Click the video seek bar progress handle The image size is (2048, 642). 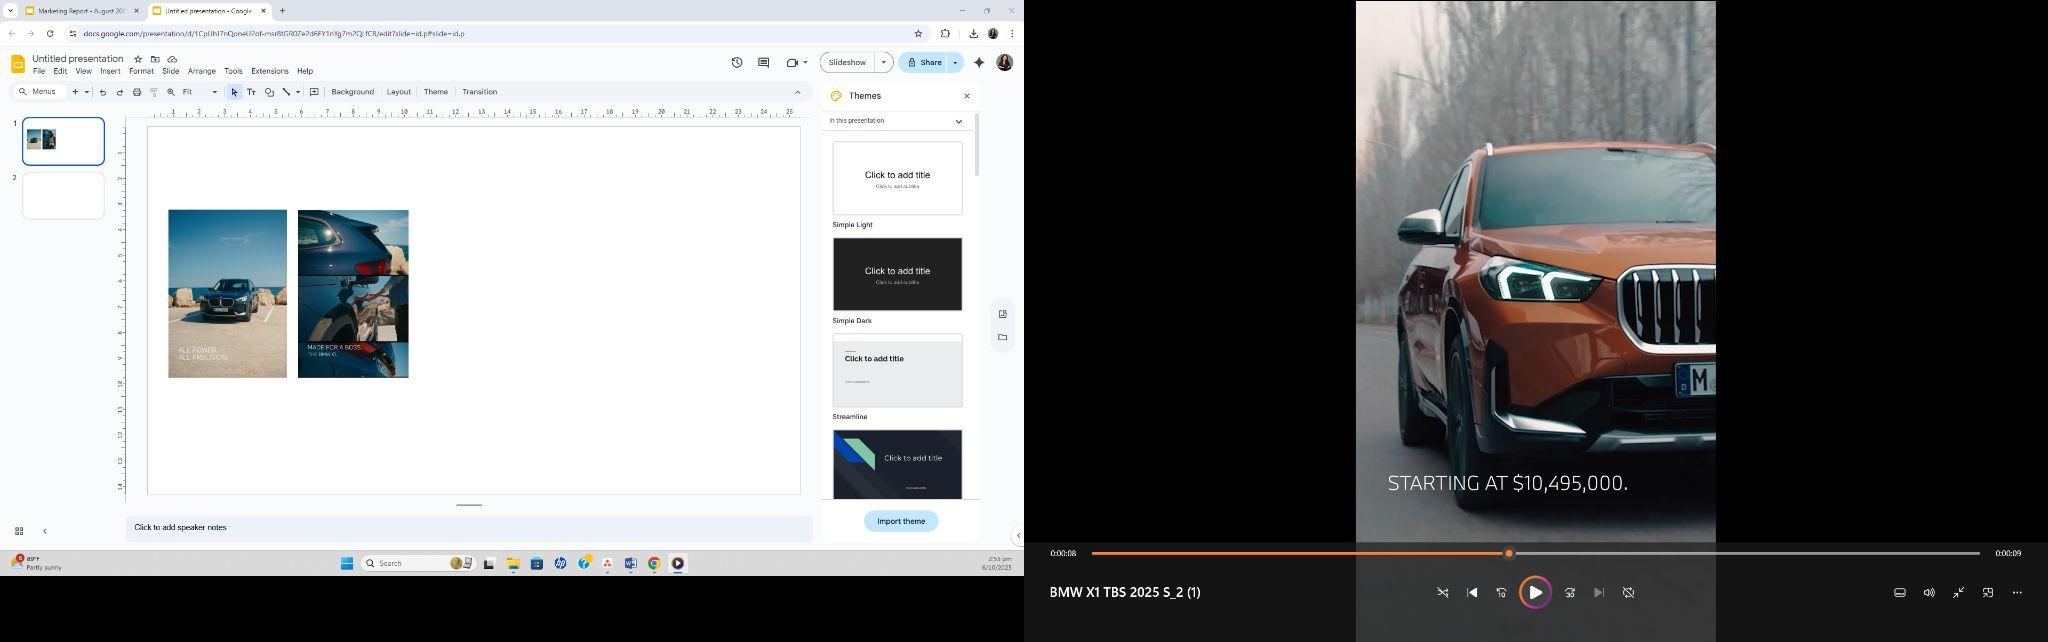(x=1509, y=553)
